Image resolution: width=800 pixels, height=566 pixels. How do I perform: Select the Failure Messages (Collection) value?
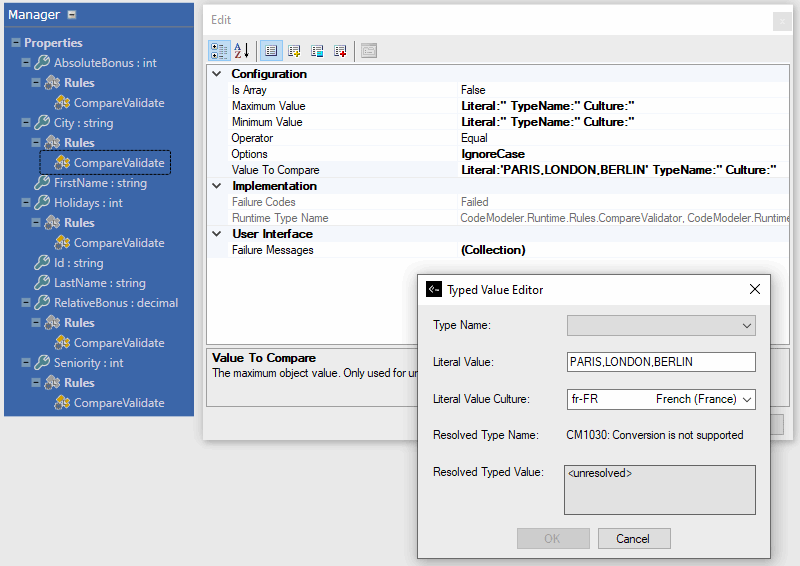click(x=493, y=250)
